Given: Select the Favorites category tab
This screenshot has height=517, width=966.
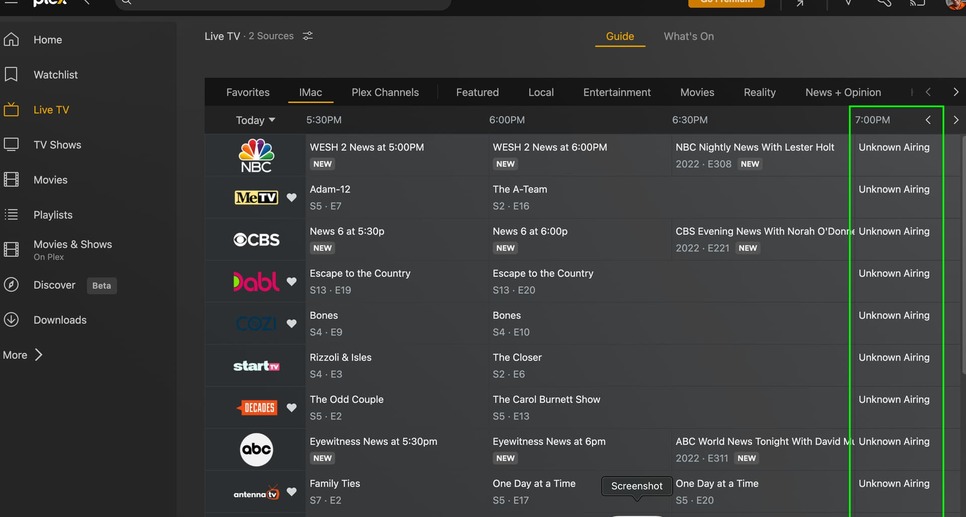Looking at the screenshot, I should click(x=248, y=92).
